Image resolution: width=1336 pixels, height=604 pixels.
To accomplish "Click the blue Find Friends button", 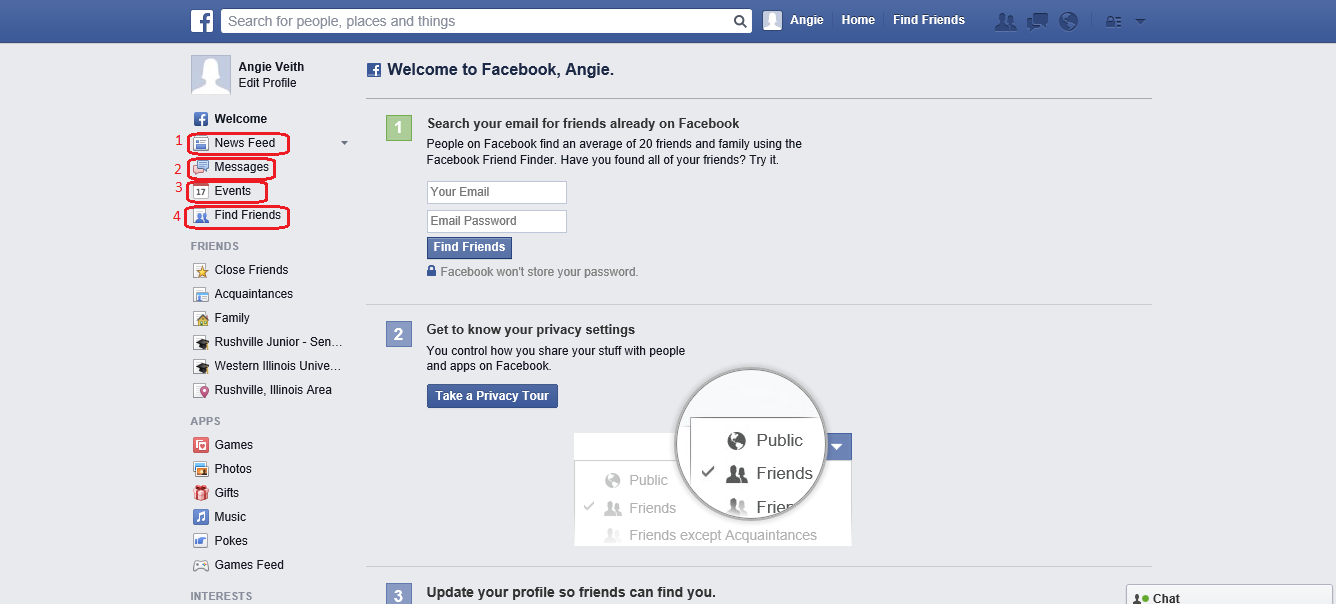I will pyautogui.click(x=469, y=247).
